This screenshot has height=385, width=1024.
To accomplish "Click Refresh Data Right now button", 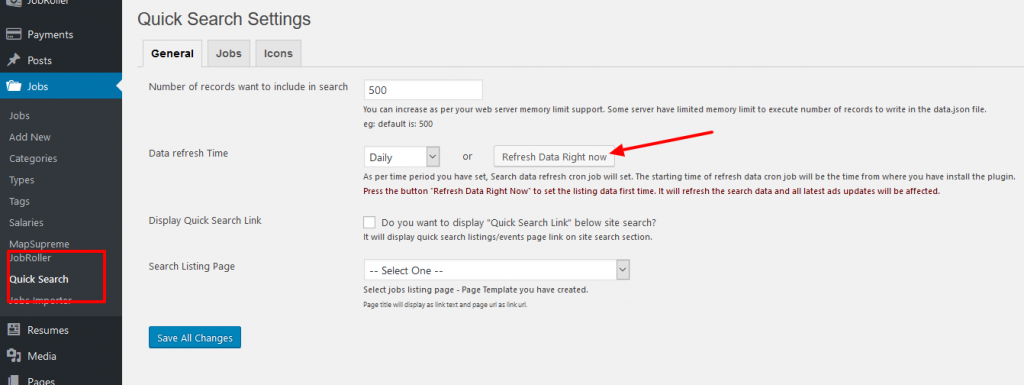I will click(554, 157).
